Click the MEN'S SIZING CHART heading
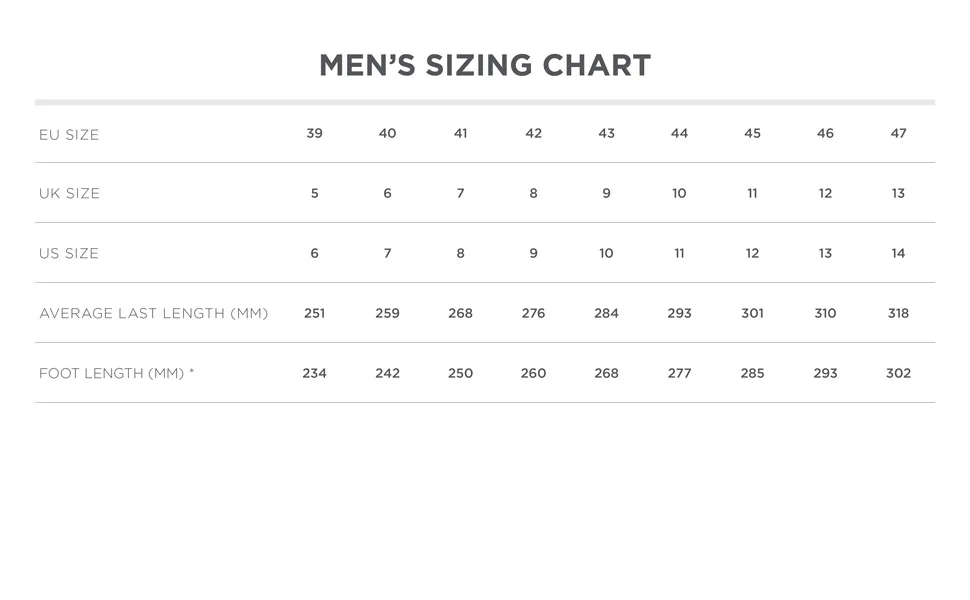 [x=485, y=66]
